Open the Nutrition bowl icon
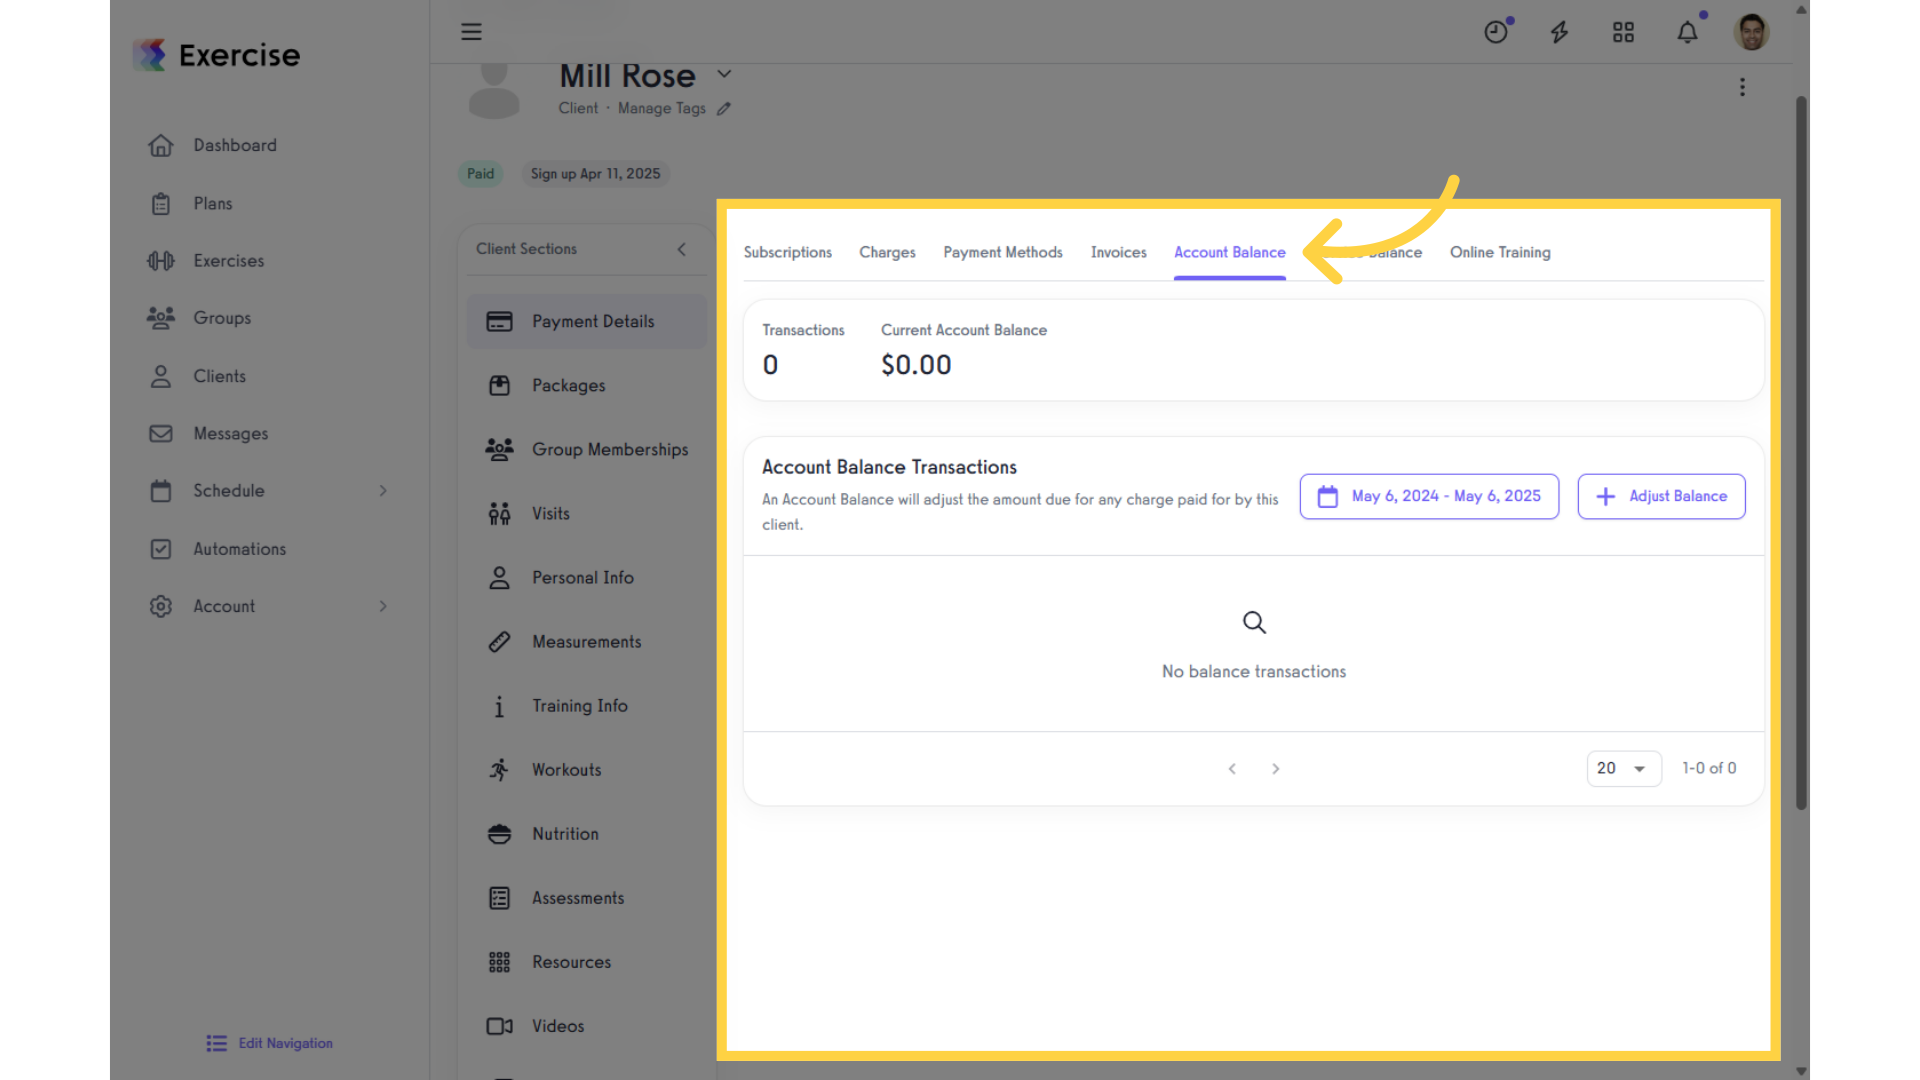 [499, 834]
